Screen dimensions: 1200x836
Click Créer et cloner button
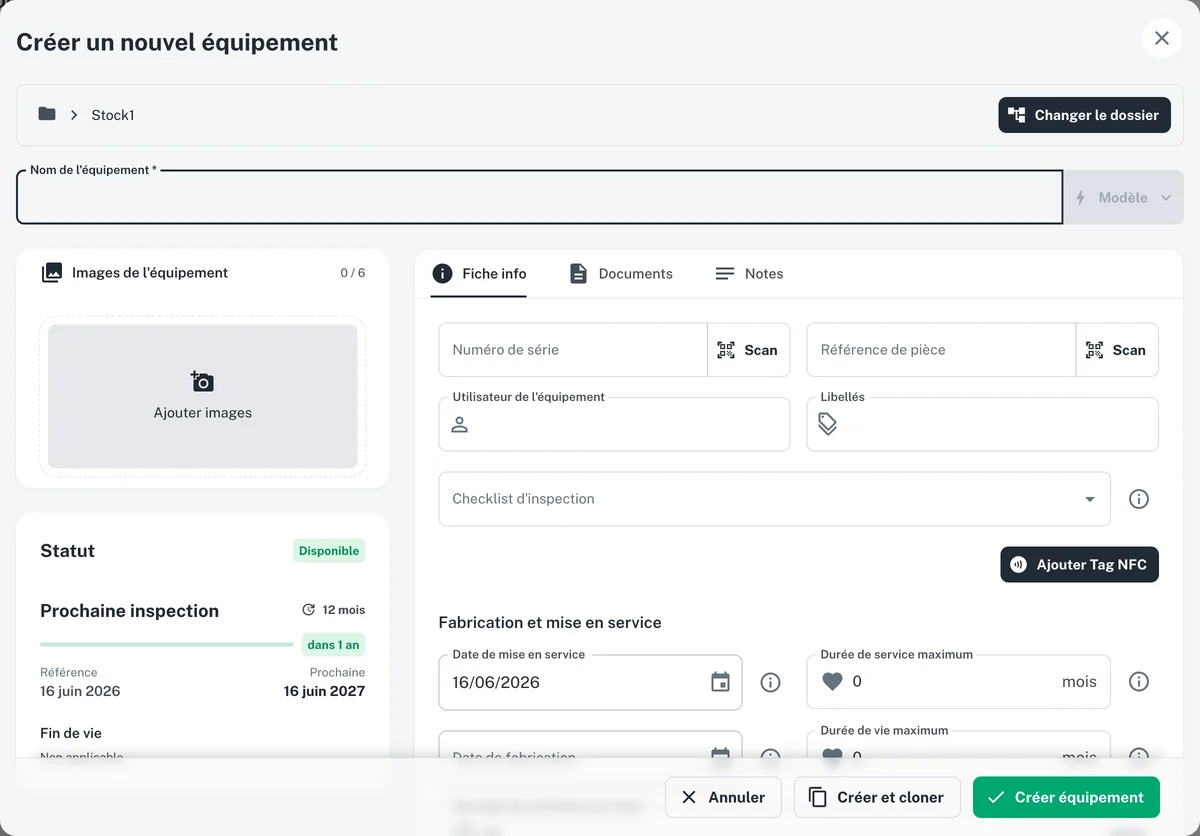[877, 797]
